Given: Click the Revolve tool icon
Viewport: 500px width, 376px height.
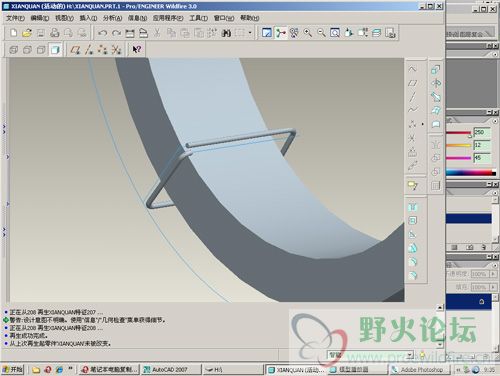Looking at the screenshot, I should click(x=436, y=83).
